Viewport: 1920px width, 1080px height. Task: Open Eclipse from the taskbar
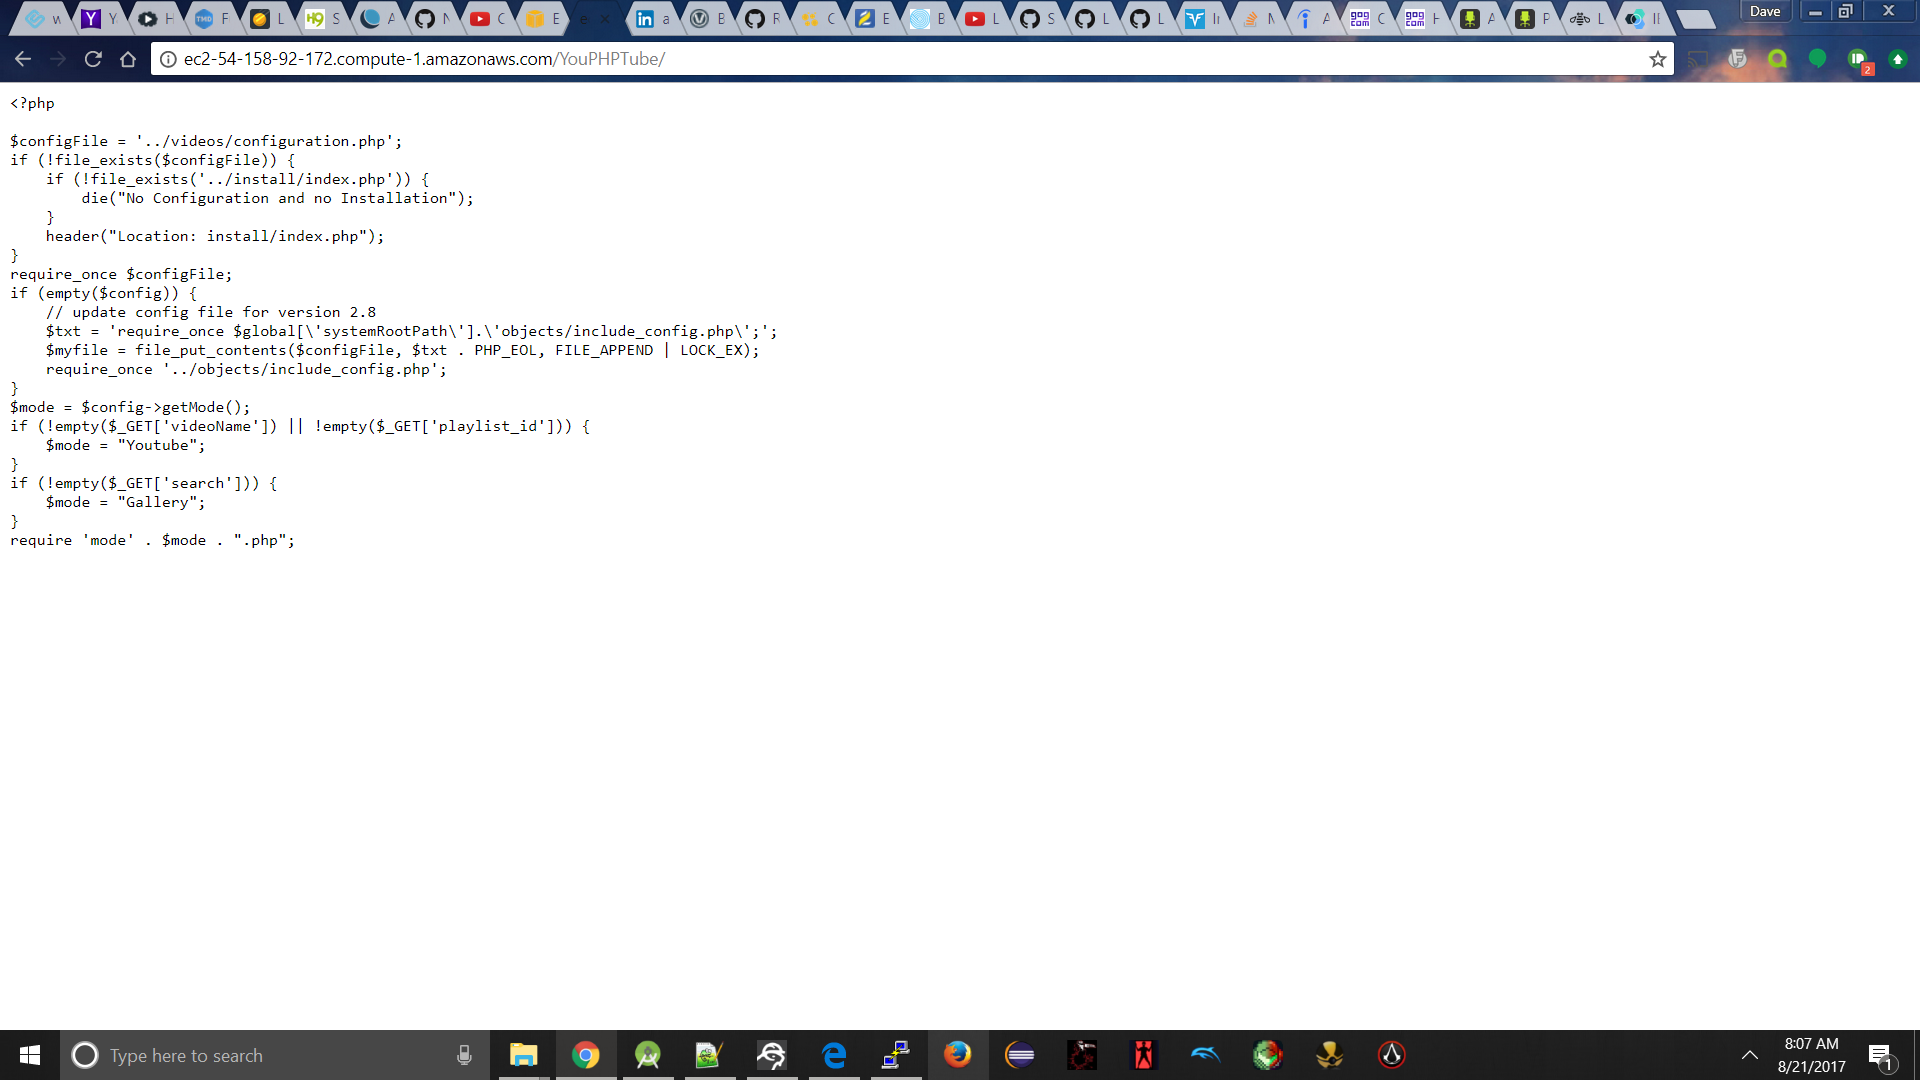[1019, 1055]
